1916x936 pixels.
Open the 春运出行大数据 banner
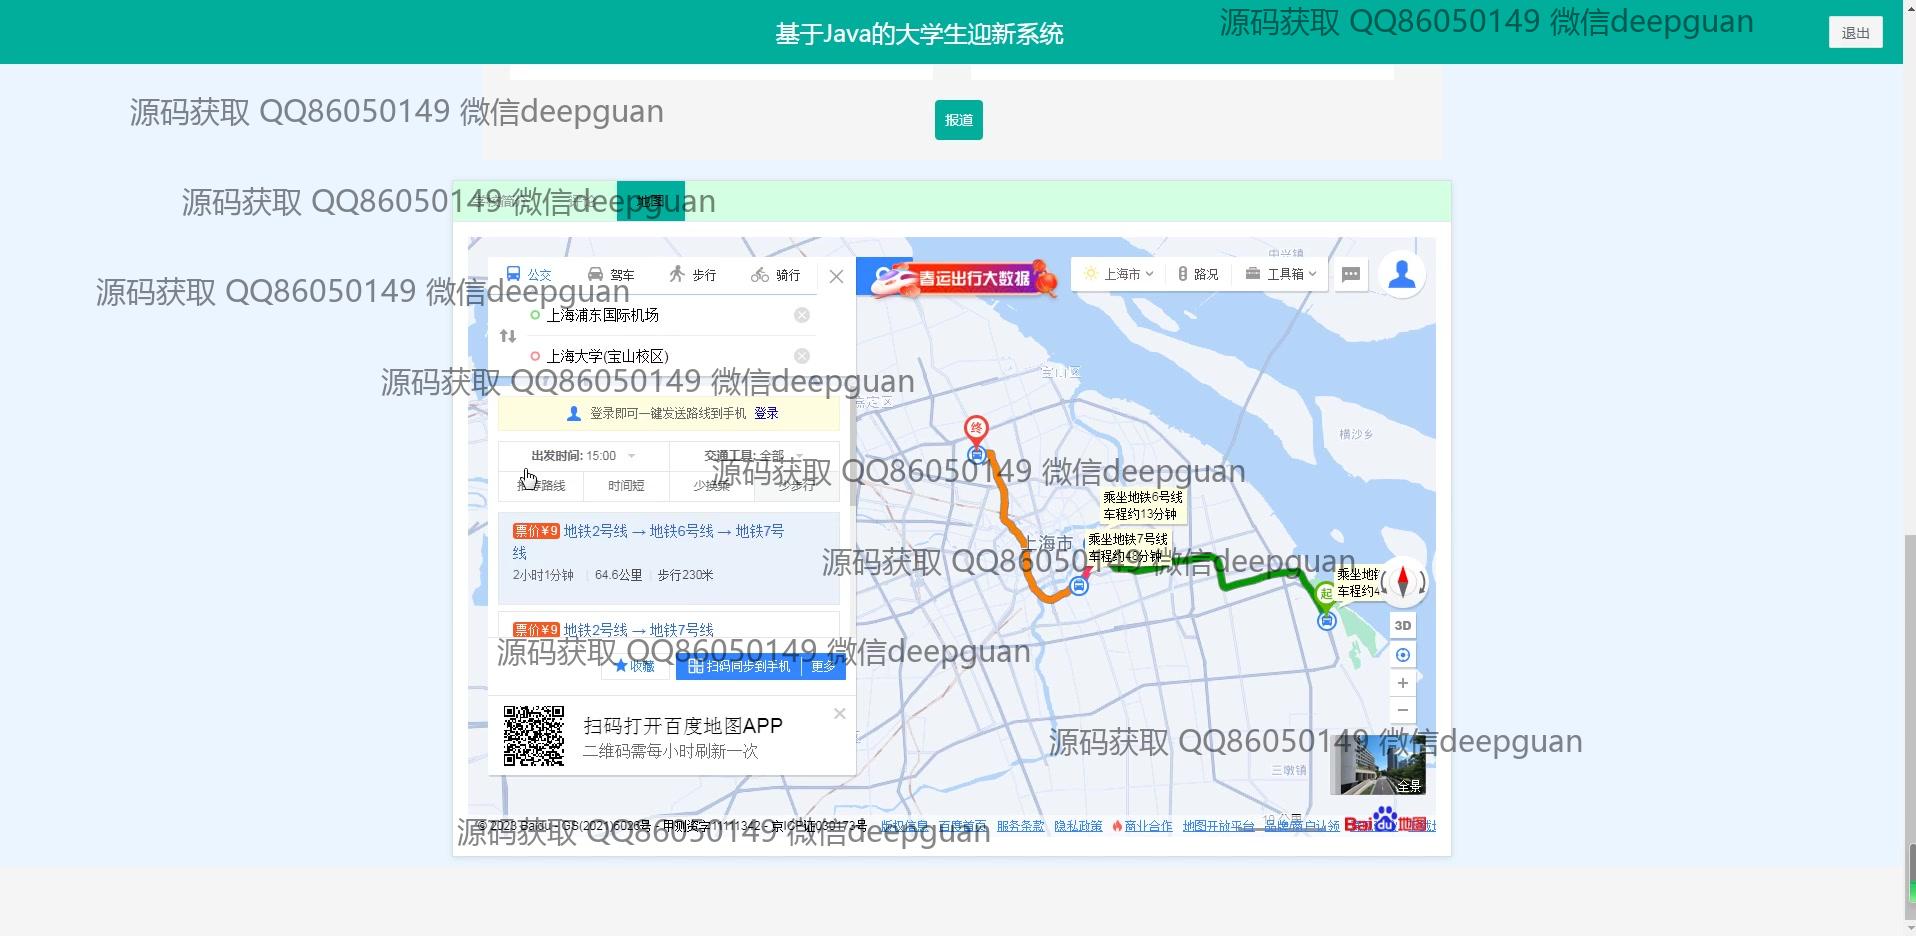pyautogui.click(x=963, y=278)
